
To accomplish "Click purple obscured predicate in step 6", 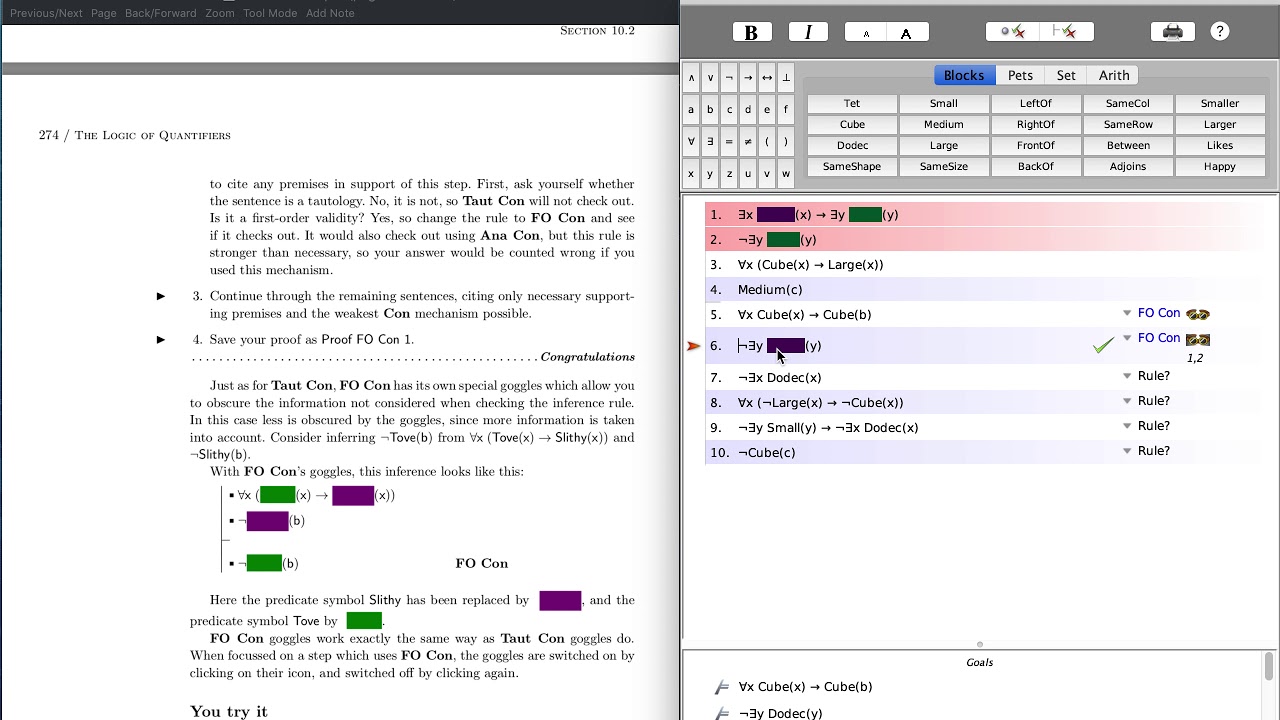I will click(786, 346).
